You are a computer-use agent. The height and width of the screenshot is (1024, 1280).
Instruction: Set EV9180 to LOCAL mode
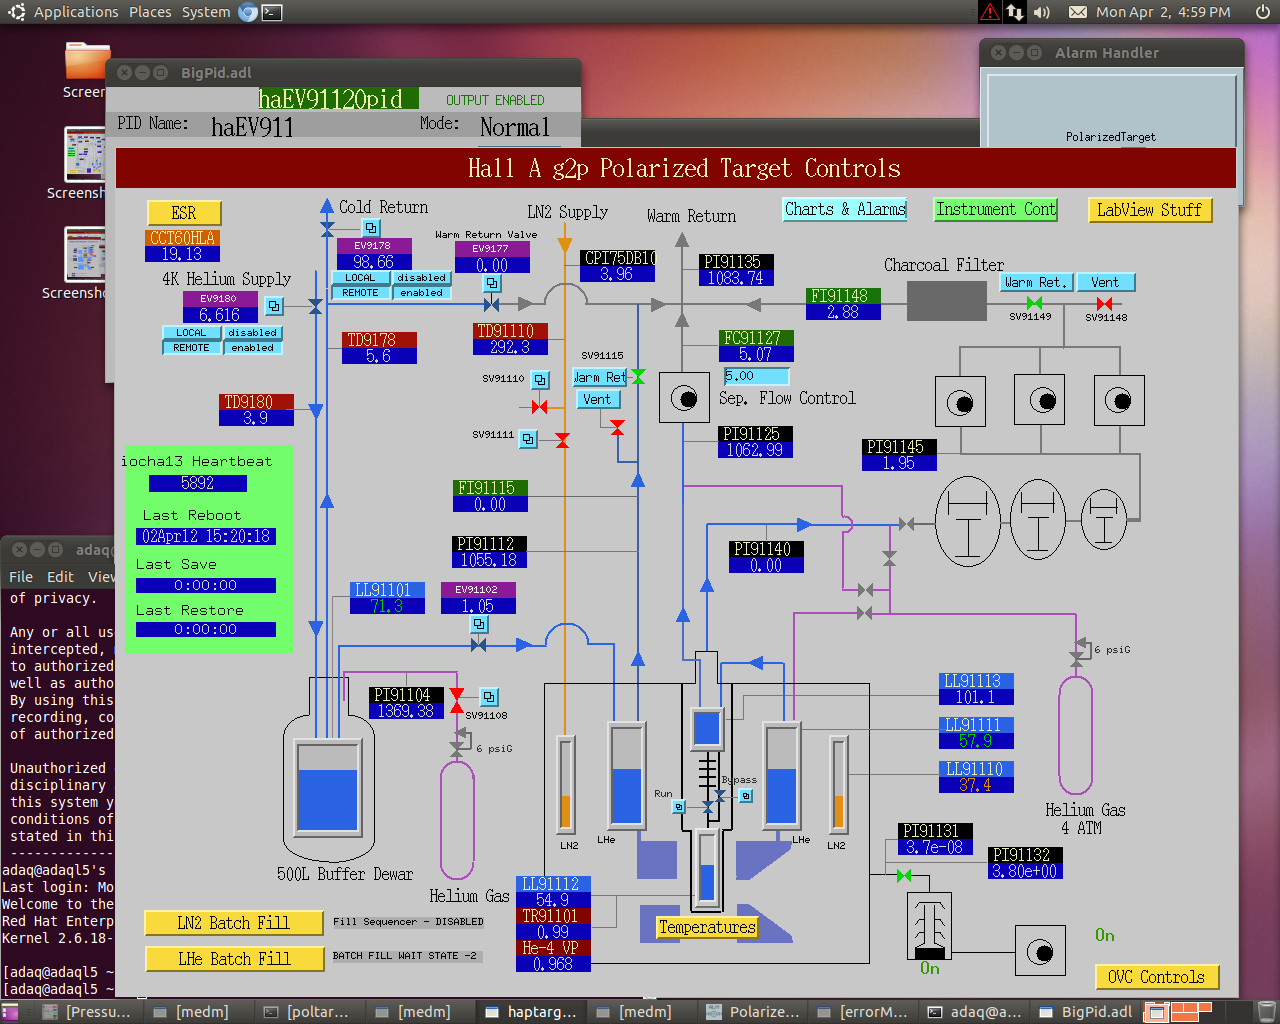pyautogui.click(x=191, y=333)
